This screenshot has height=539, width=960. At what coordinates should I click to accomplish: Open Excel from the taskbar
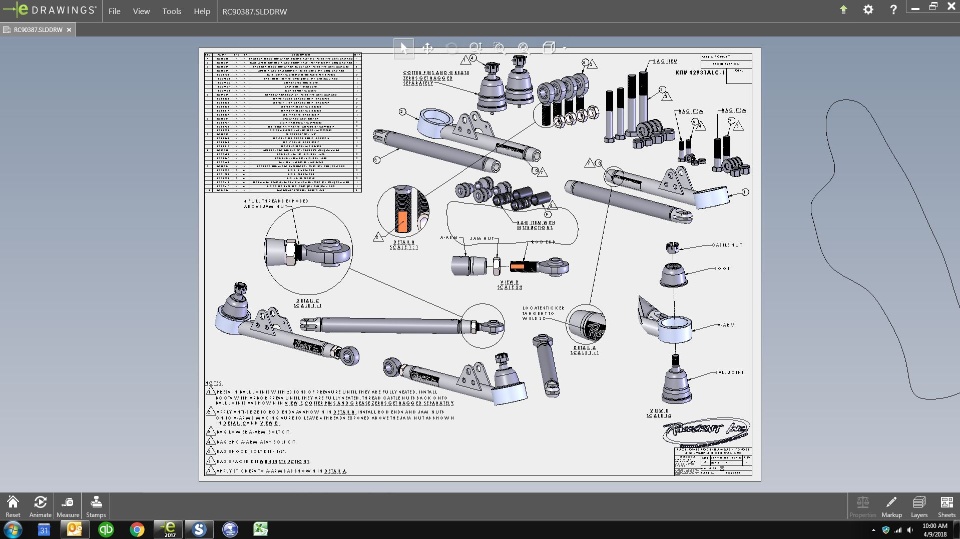261,529
